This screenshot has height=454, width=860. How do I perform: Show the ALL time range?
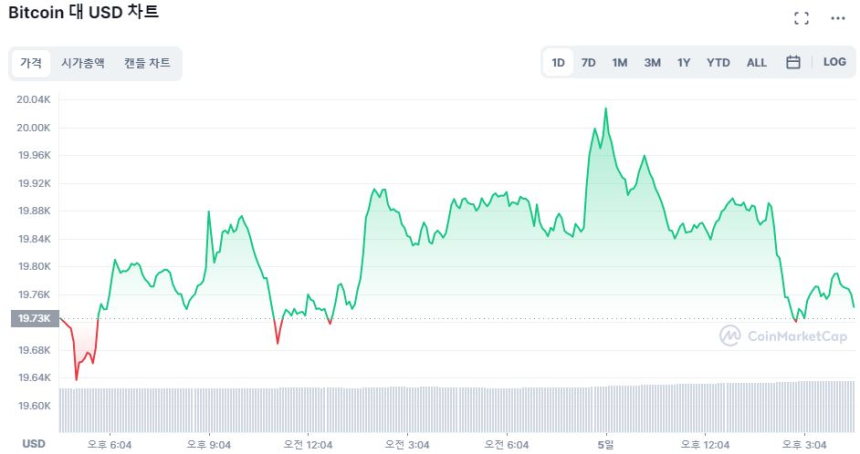coord(757,63)
